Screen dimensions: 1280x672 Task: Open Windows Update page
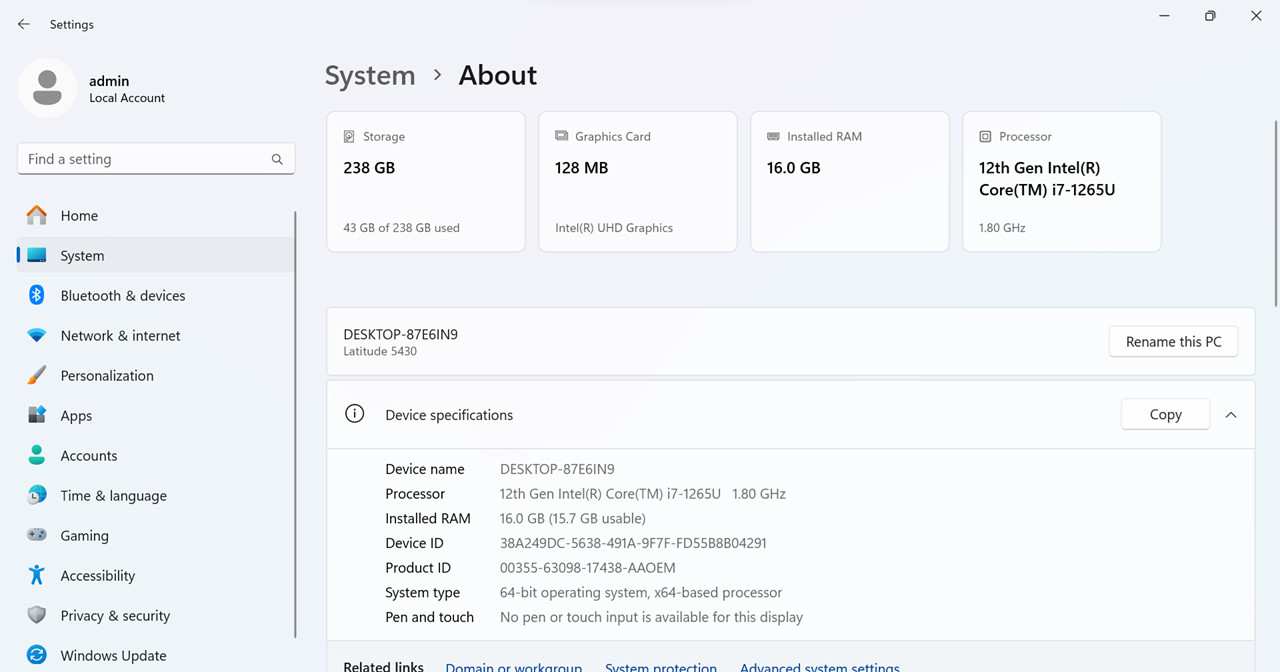156,655
